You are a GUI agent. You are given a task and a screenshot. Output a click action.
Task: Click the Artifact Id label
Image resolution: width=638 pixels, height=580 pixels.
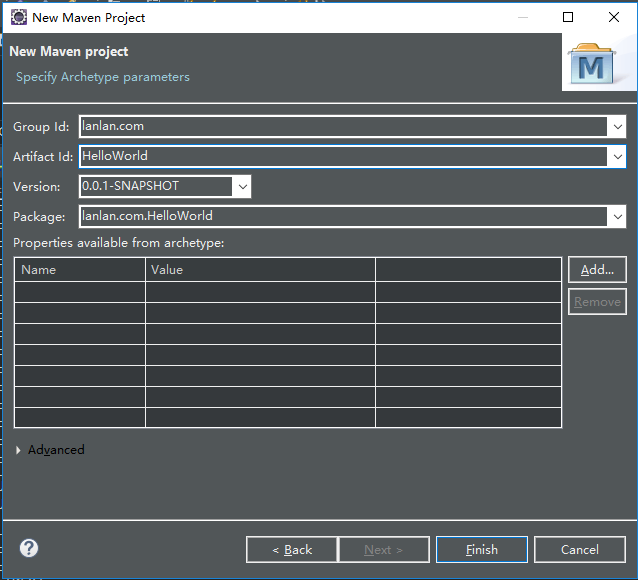point(43,157)
